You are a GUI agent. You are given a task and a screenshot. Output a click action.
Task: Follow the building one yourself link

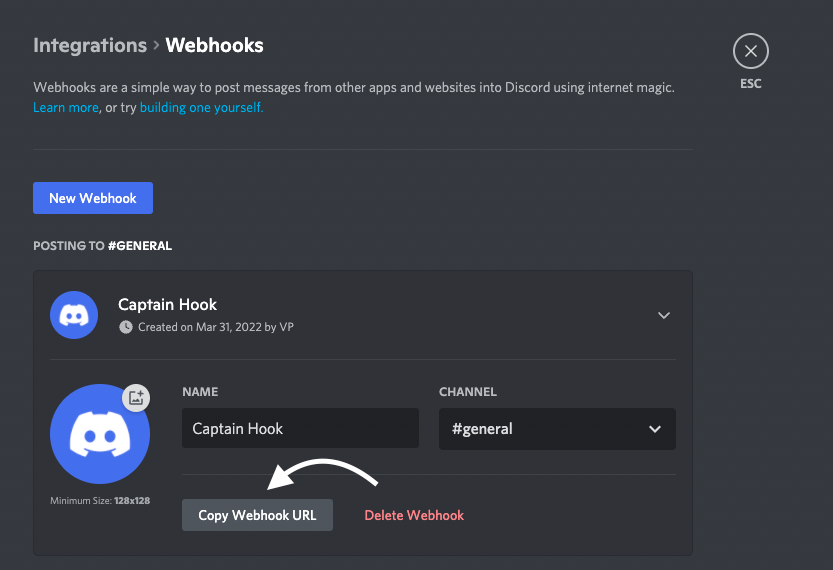[201, 107]
